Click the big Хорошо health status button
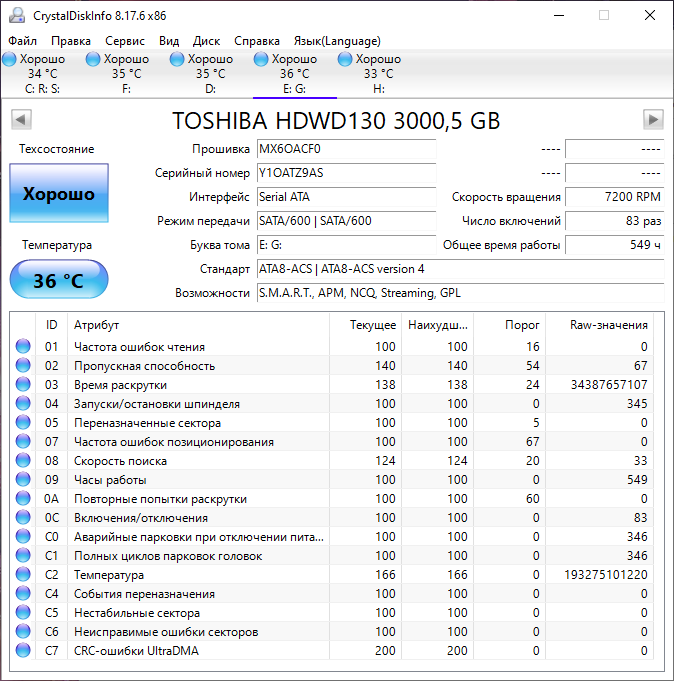Viewport: 674px width, 681px height. 59,193
